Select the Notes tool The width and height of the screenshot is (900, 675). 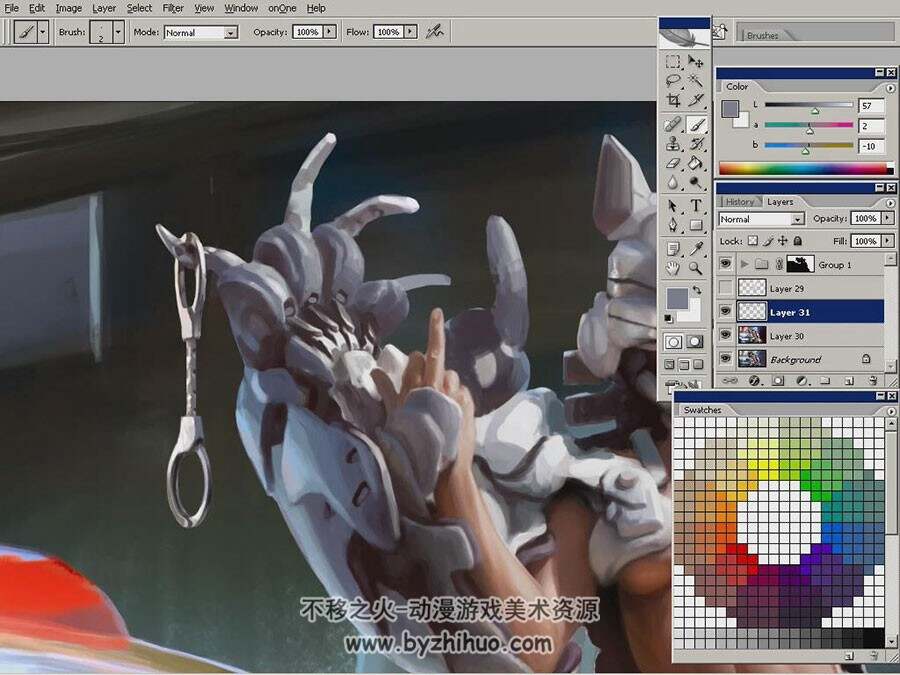click(x=673, y=249)
